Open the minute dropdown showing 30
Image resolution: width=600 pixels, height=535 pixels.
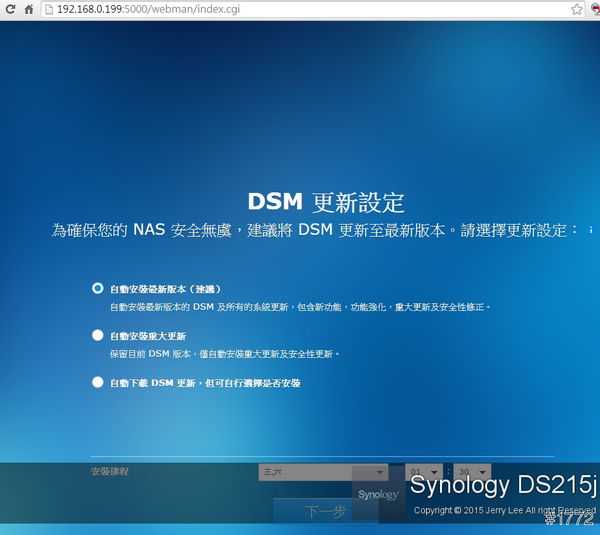[473, 472]
